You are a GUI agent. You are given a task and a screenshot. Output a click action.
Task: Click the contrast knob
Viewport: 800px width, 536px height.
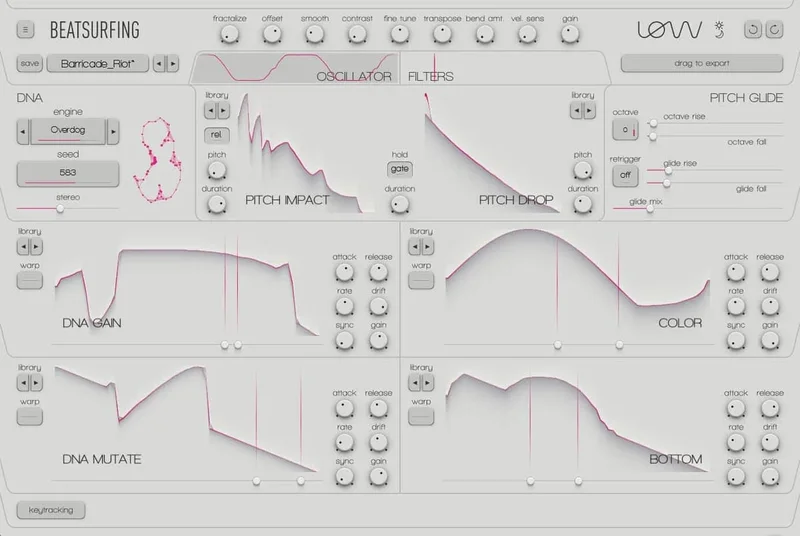[357, 35]
